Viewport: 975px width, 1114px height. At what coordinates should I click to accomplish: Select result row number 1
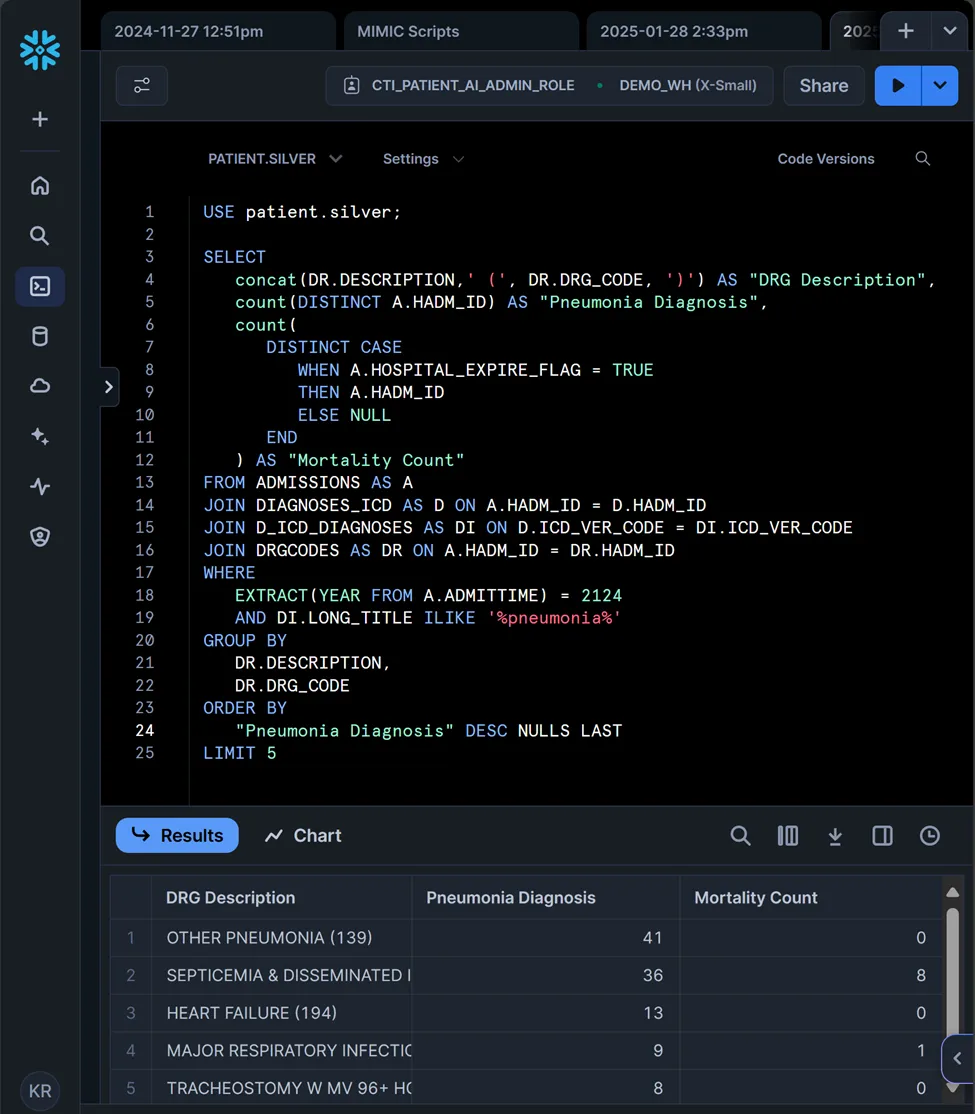pyautogui.click(x=131, y=938)
